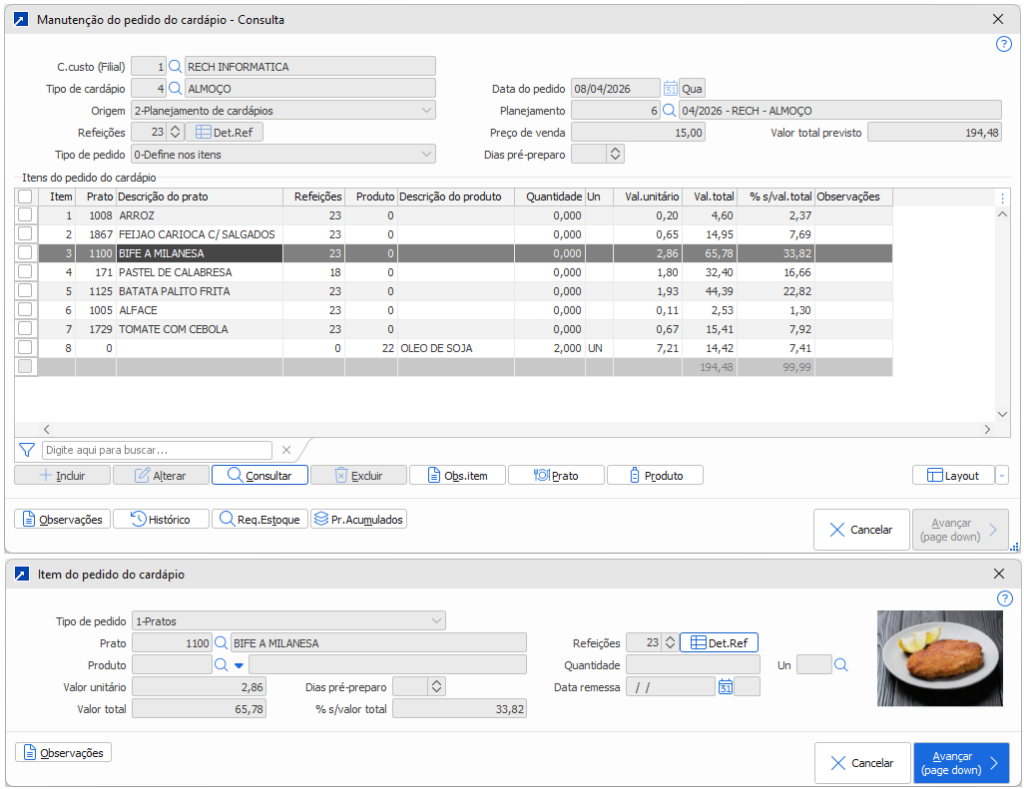1024x789 pixels.
Task: Open Obs.item for the selected item
Action: click(x=457, y=475)
